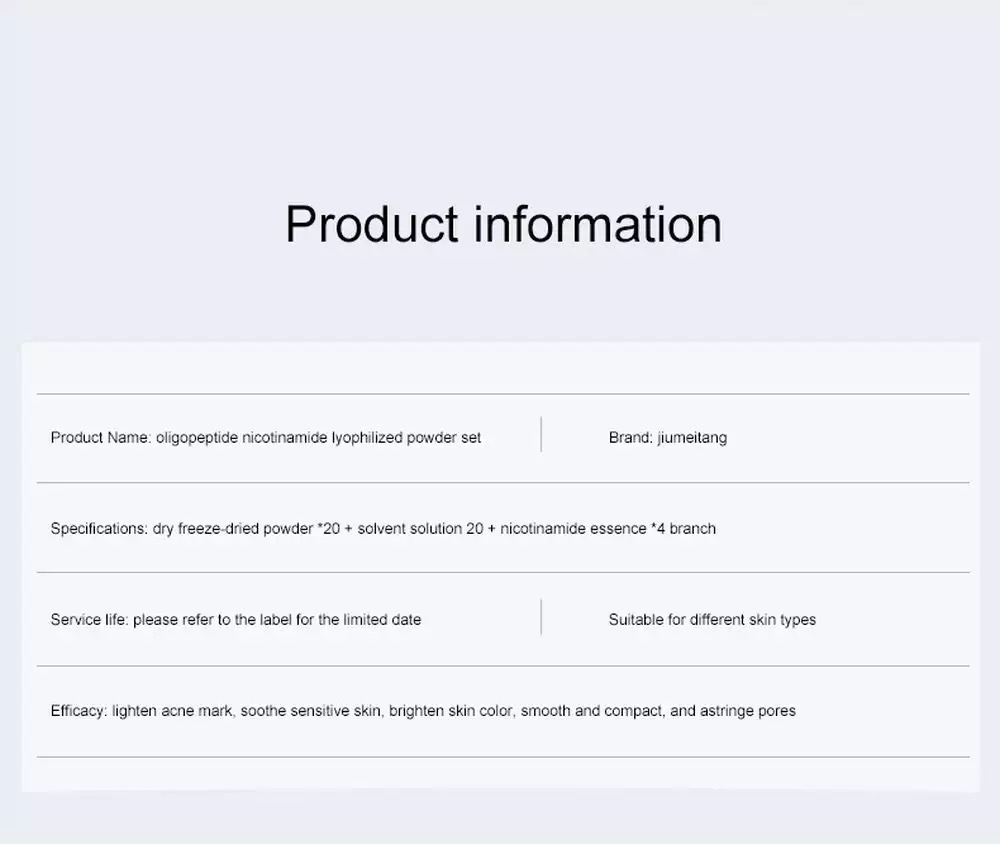
Task: Click the Brand: jiumeitang text
Action: (x=668, y=438)
